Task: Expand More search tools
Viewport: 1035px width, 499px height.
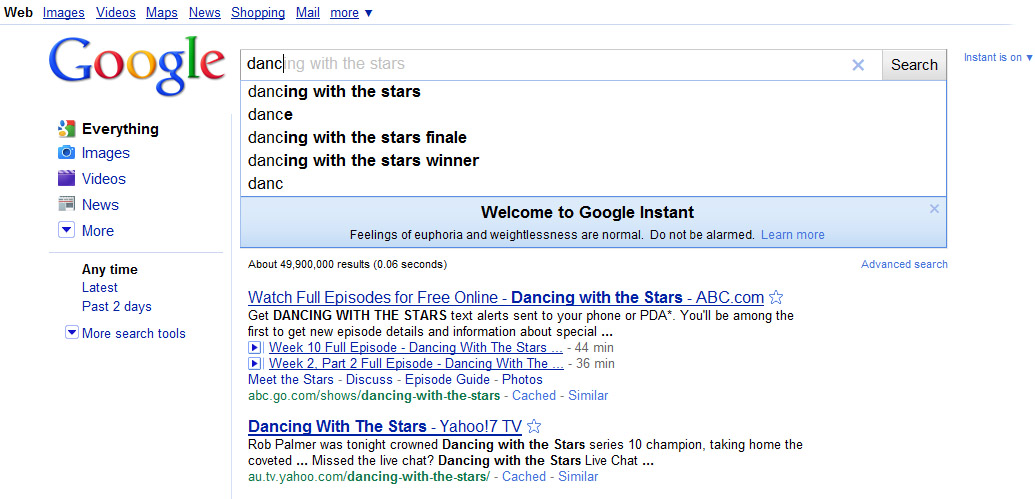Action: pos(72,333)
